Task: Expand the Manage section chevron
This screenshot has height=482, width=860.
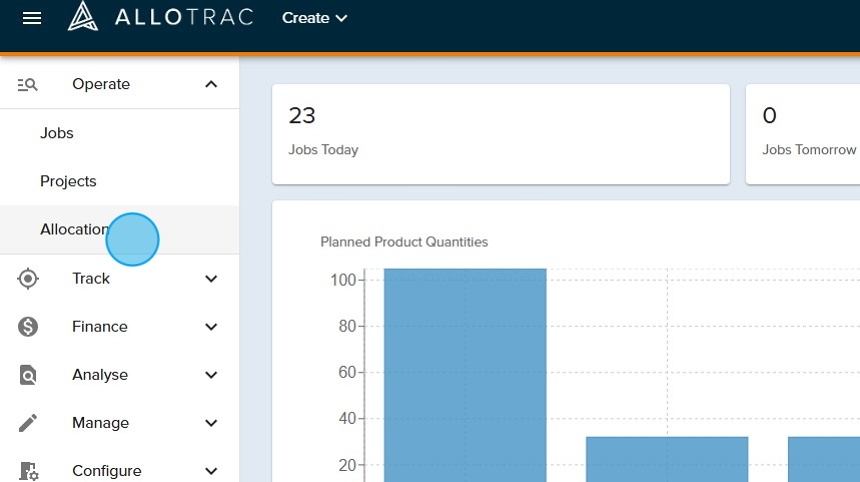Action: (211, 423)
